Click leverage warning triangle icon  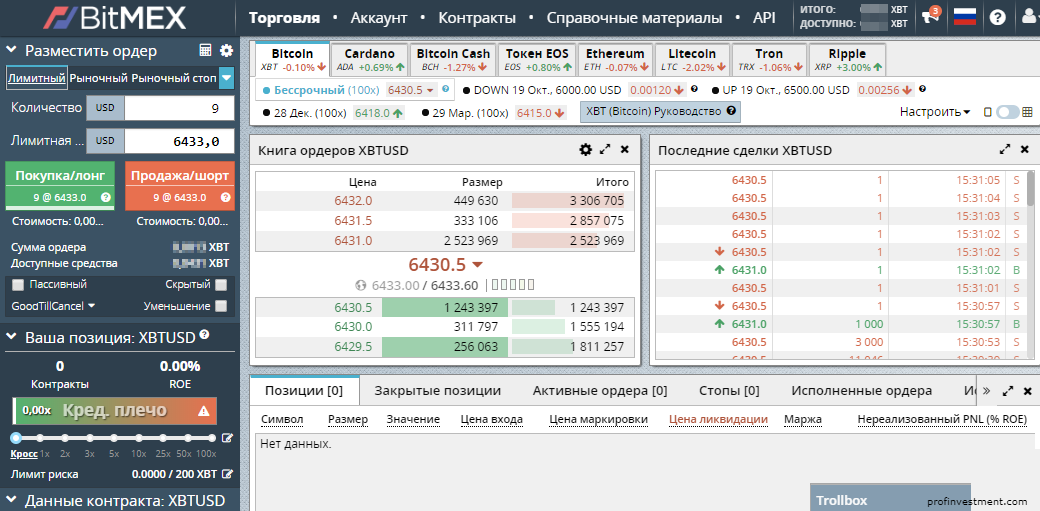pos(204,411)
